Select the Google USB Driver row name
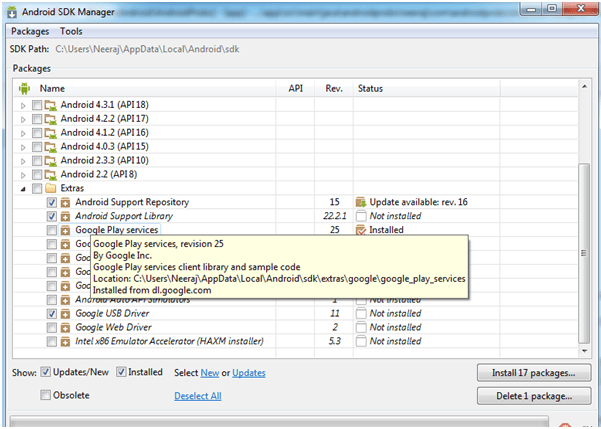The height and width of the screenshot is (429, 601). 112,314
